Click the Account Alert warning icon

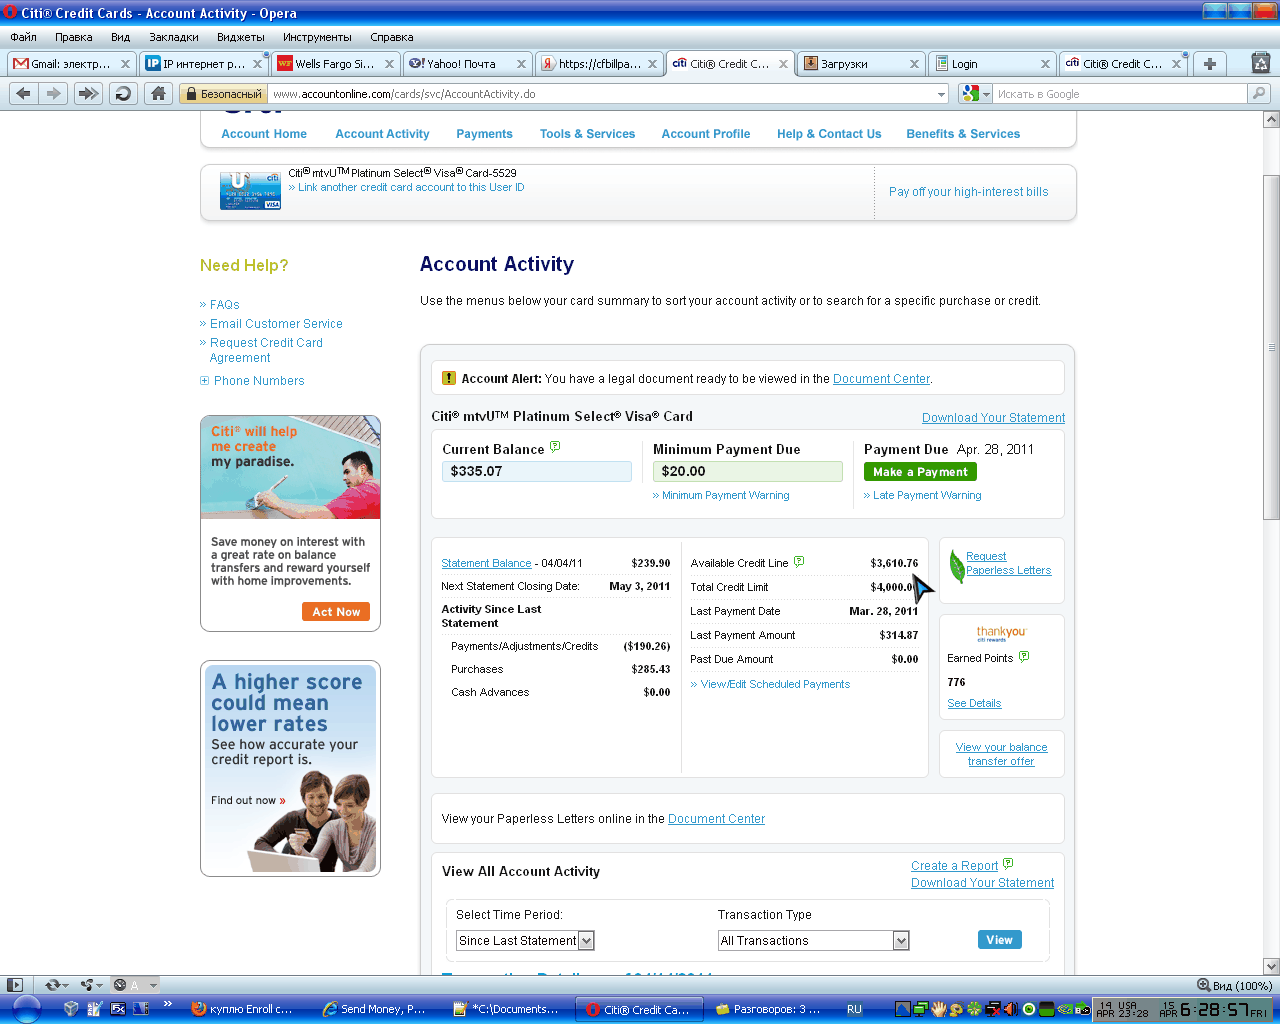[x=449, y=378]
